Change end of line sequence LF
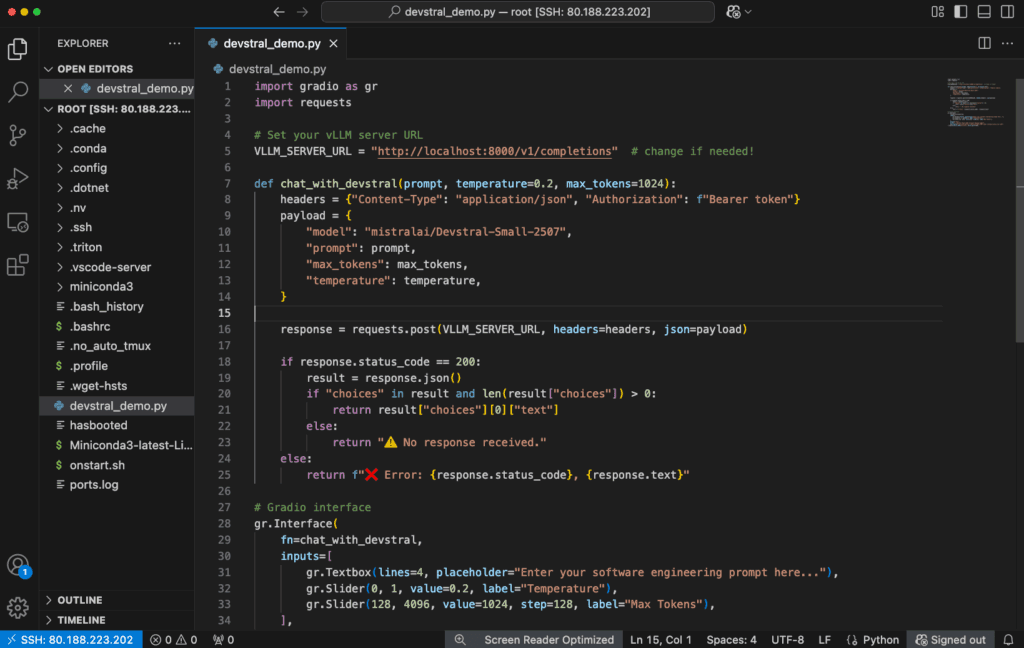Viewport: 1024px width, 648px height. [x=825, y=640]
